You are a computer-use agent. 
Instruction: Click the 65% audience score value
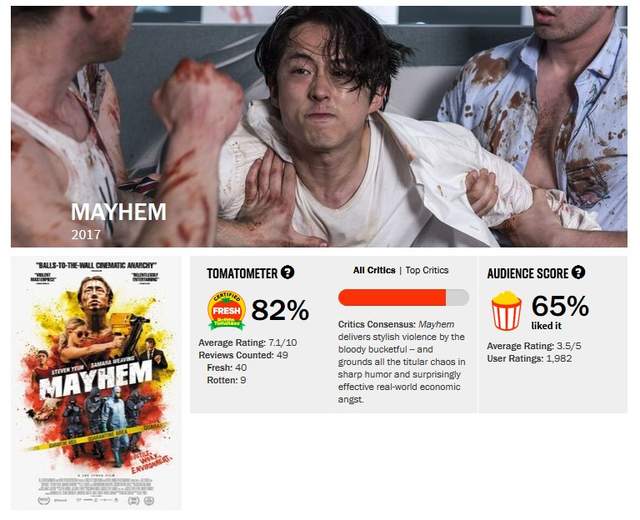tap(560, 306)
